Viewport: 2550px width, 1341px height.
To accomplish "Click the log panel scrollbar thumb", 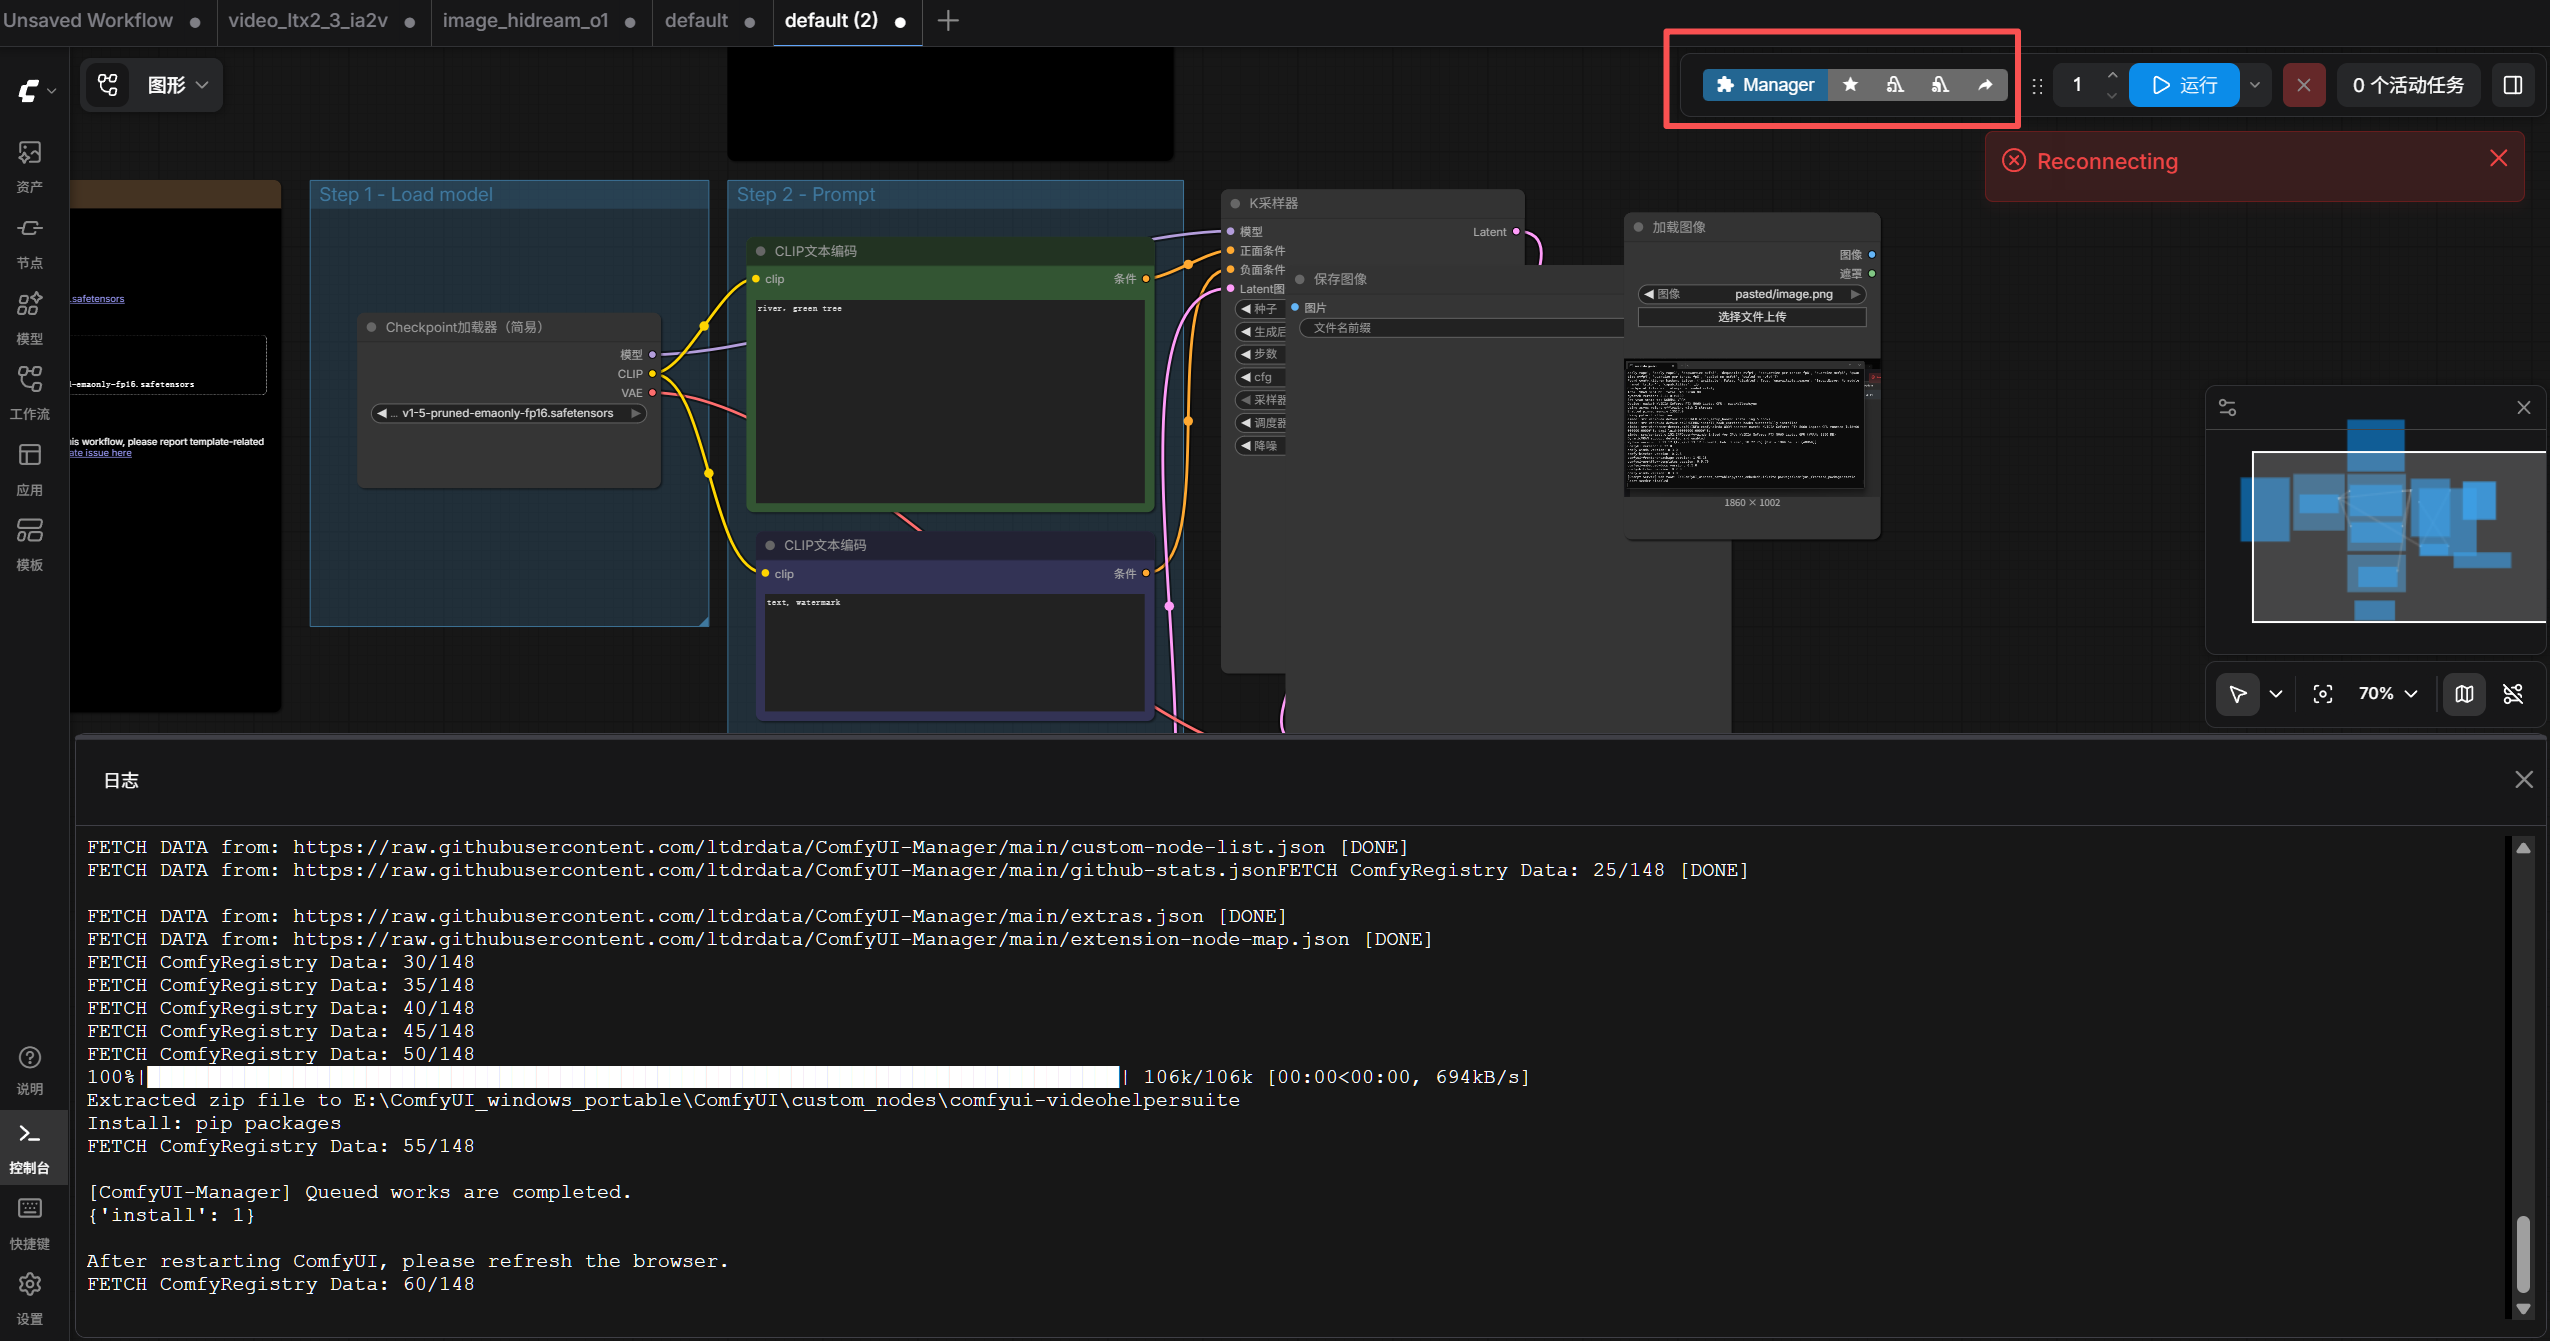I will coord(2523,1254).
